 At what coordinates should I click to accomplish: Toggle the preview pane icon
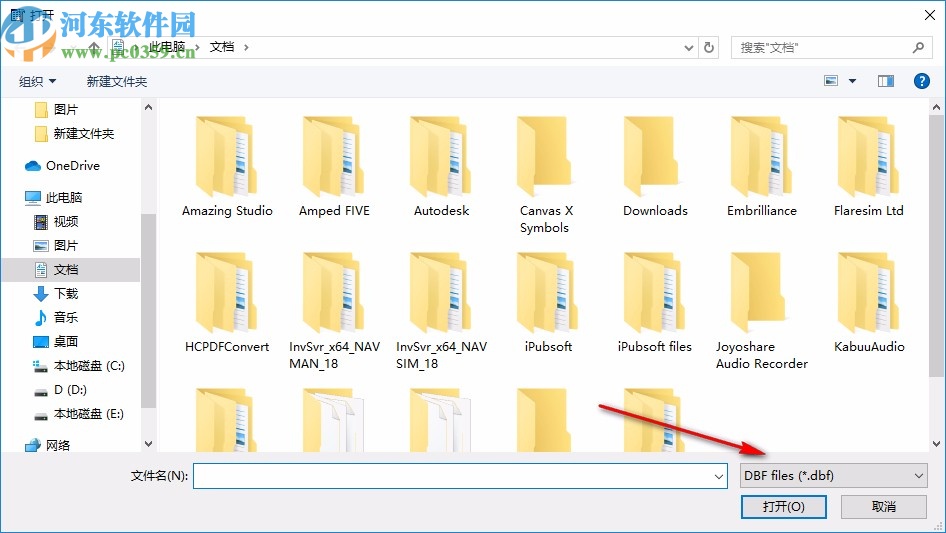pos(886,81)
